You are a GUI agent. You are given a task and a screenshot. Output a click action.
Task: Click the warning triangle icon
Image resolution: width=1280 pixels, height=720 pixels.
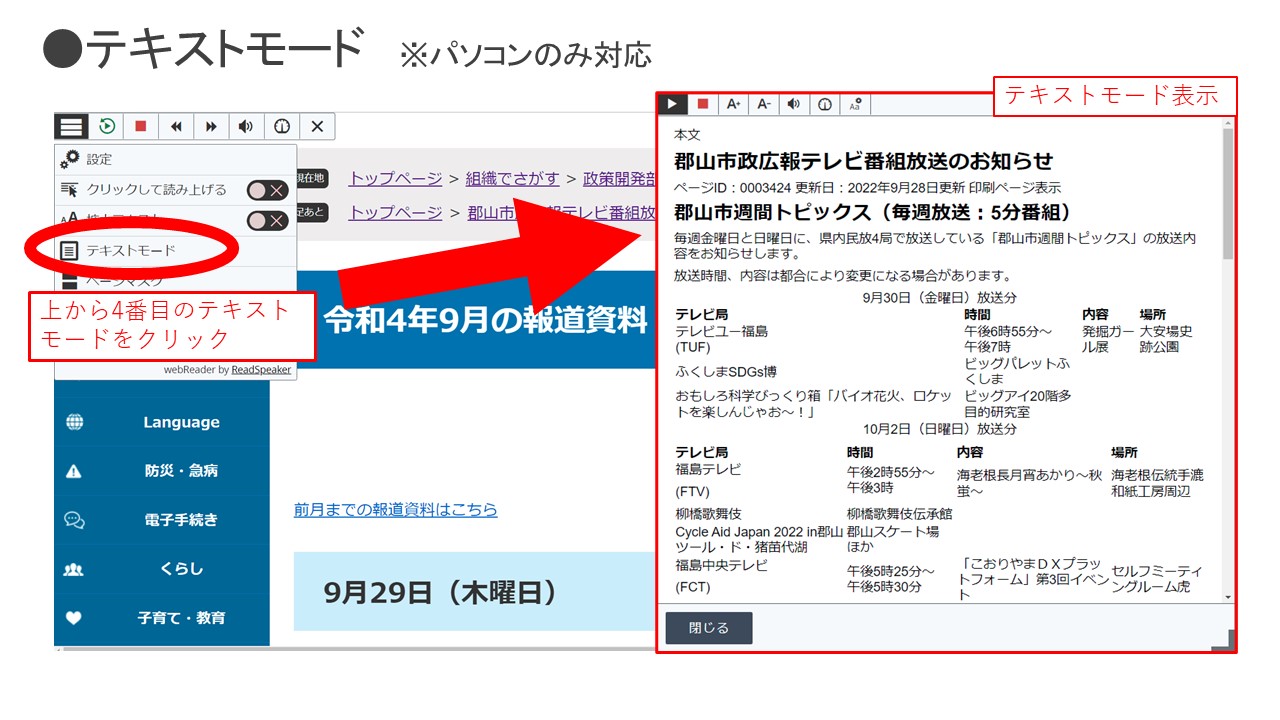pos(74,471)
